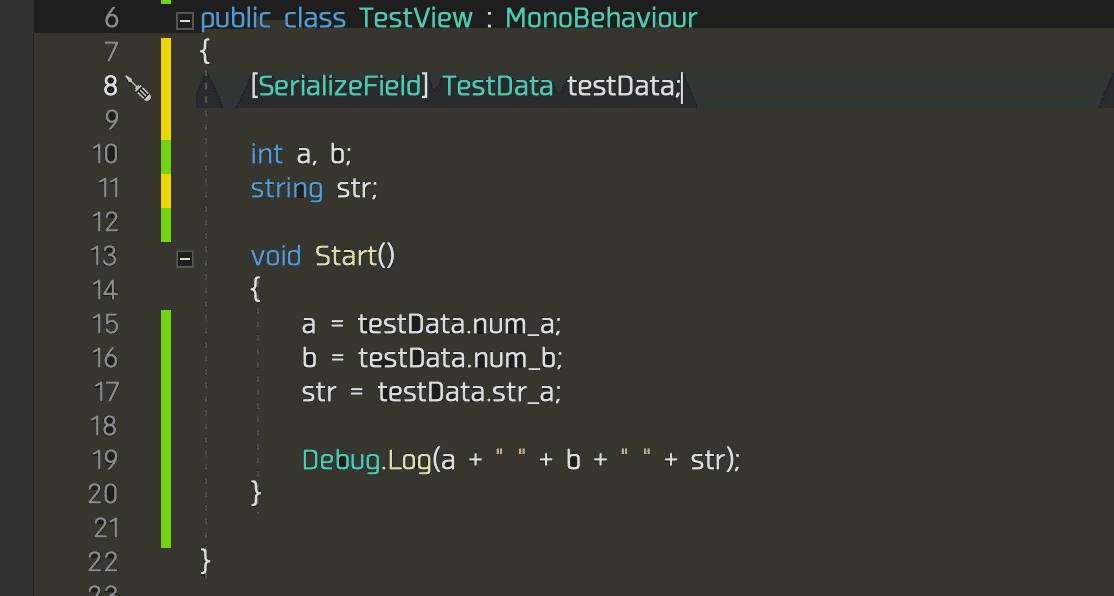Click the yellow change marker beside line 8
The image size is (1114, 596).
165,87
